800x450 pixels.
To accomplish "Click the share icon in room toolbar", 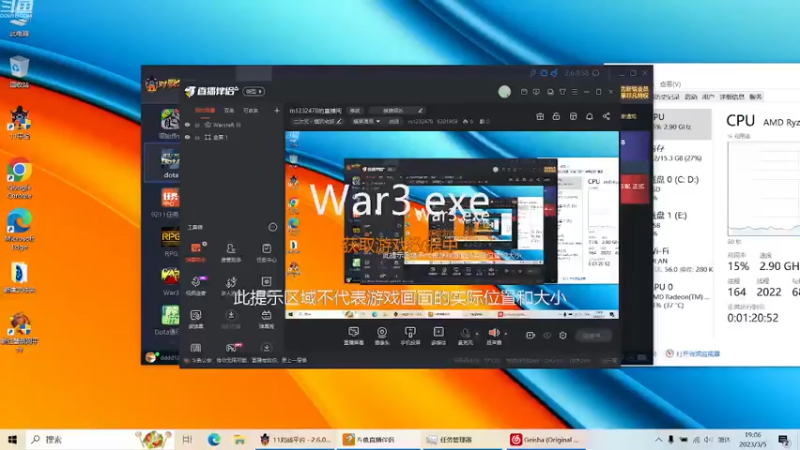I will point(606,116).
